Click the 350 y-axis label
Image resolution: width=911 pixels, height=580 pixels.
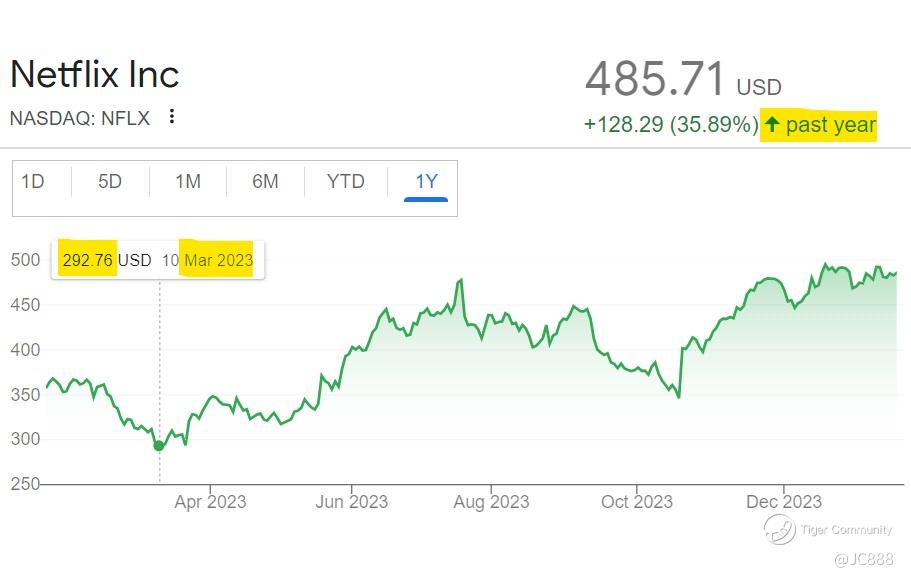[26, 394]
